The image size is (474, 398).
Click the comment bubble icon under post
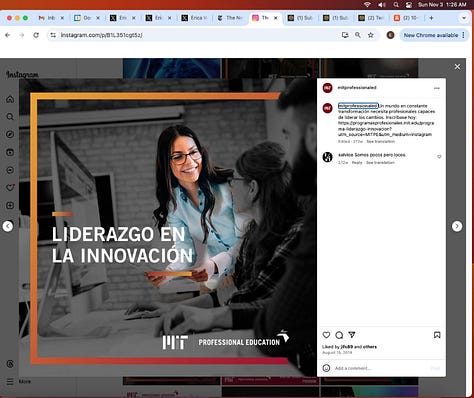339,335
